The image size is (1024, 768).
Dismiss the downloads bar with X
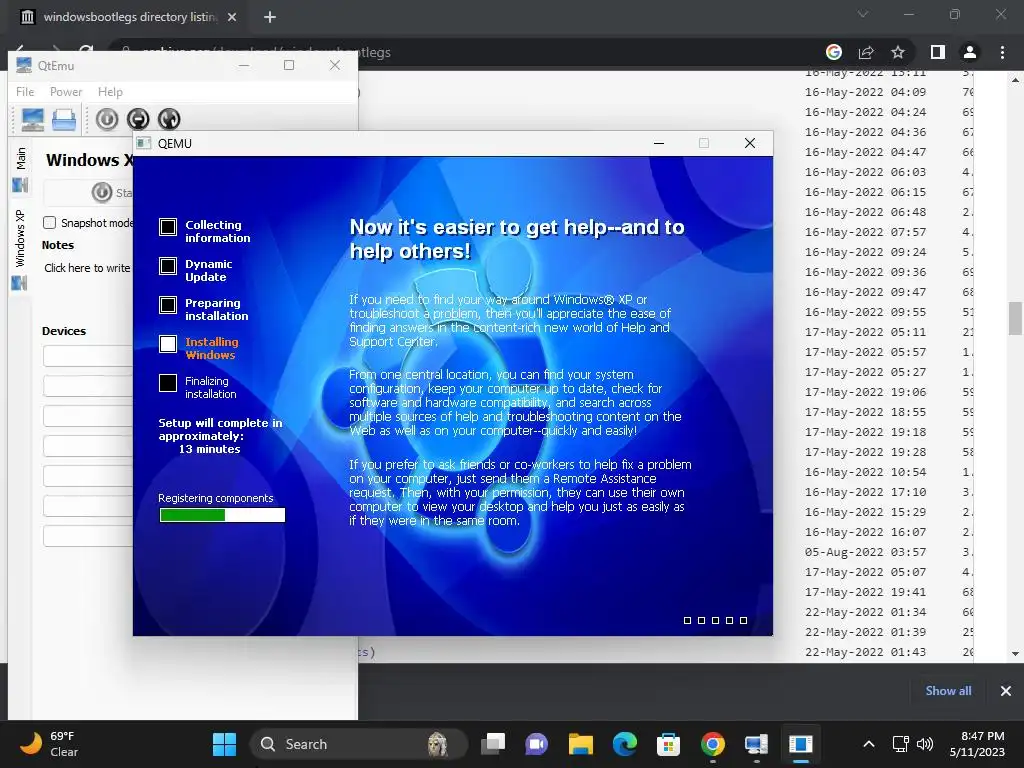[x=1006, y=690]
